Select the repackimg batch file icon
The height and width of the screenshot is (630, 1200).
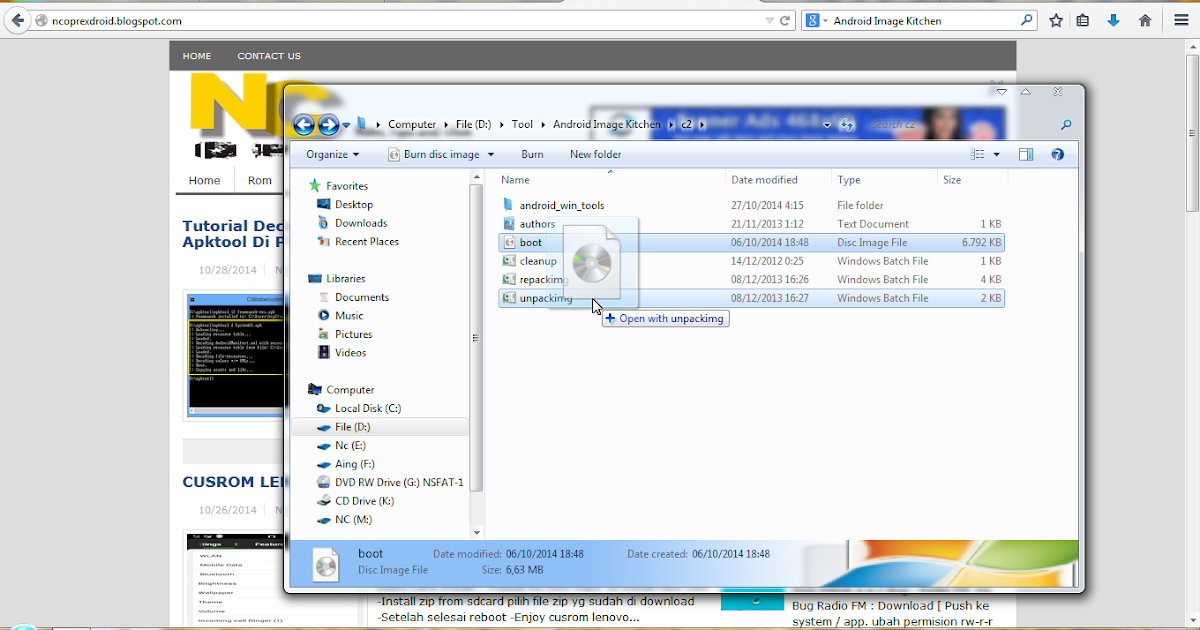508,280
